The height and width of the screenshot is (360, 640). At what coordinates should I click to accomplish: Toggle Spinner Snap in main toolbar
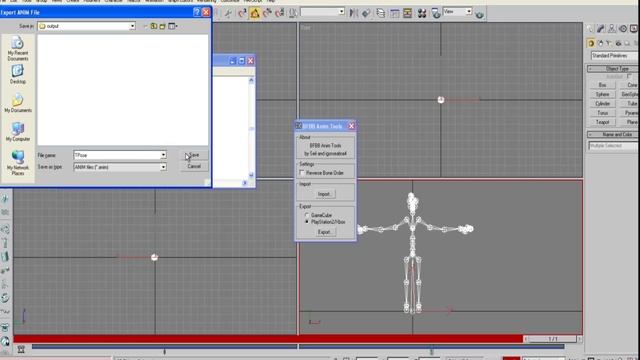(x=280, y=13)
